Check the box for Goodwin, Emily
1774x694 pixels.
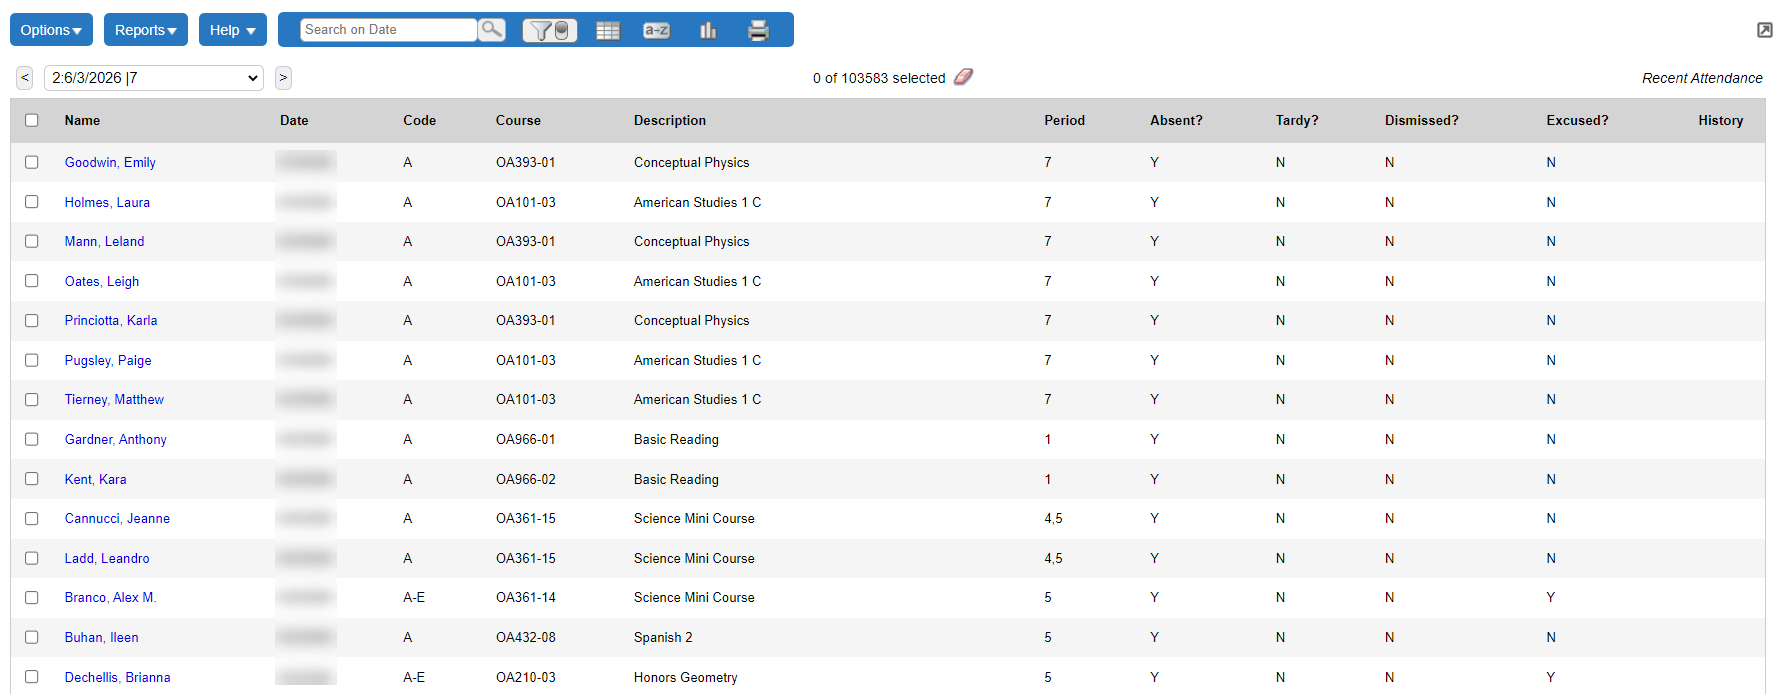[32, 162]
